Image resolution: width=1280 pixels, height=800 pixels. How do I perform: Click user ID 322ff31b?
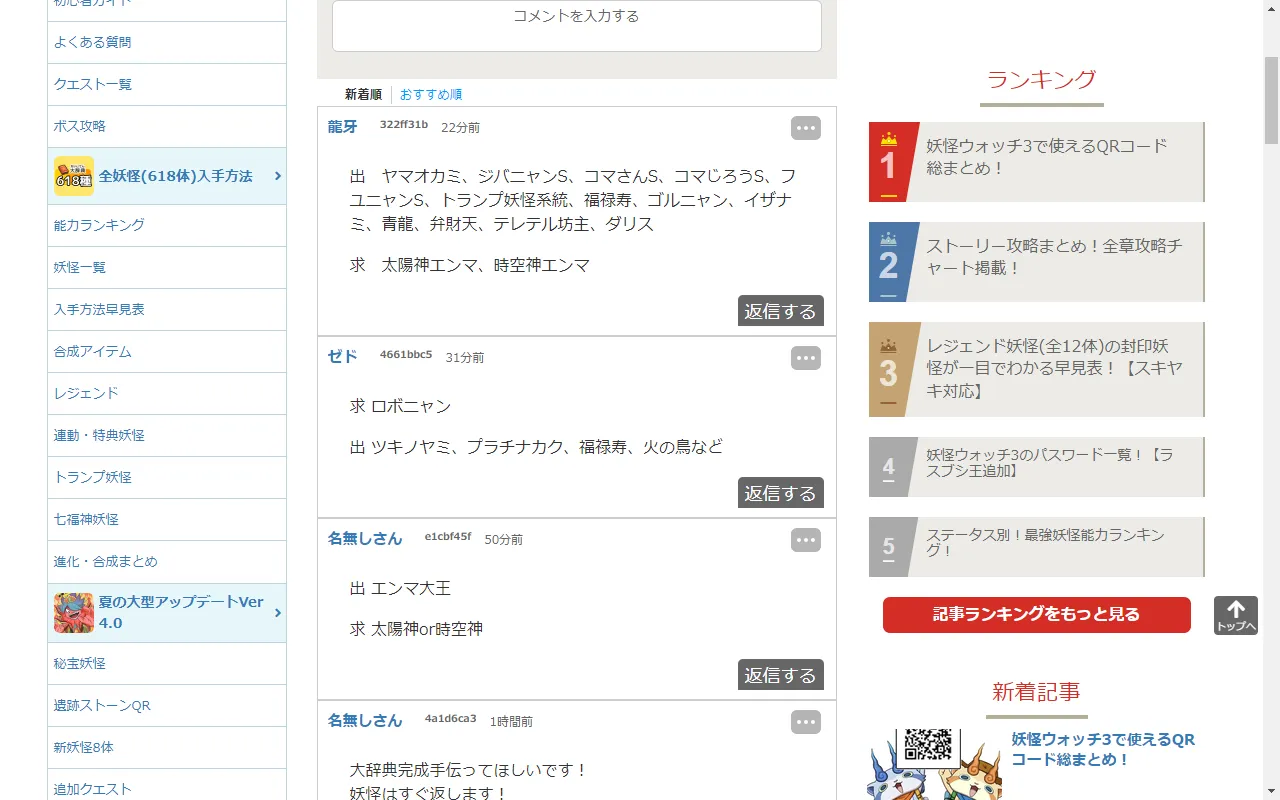[x=404, y=125]
